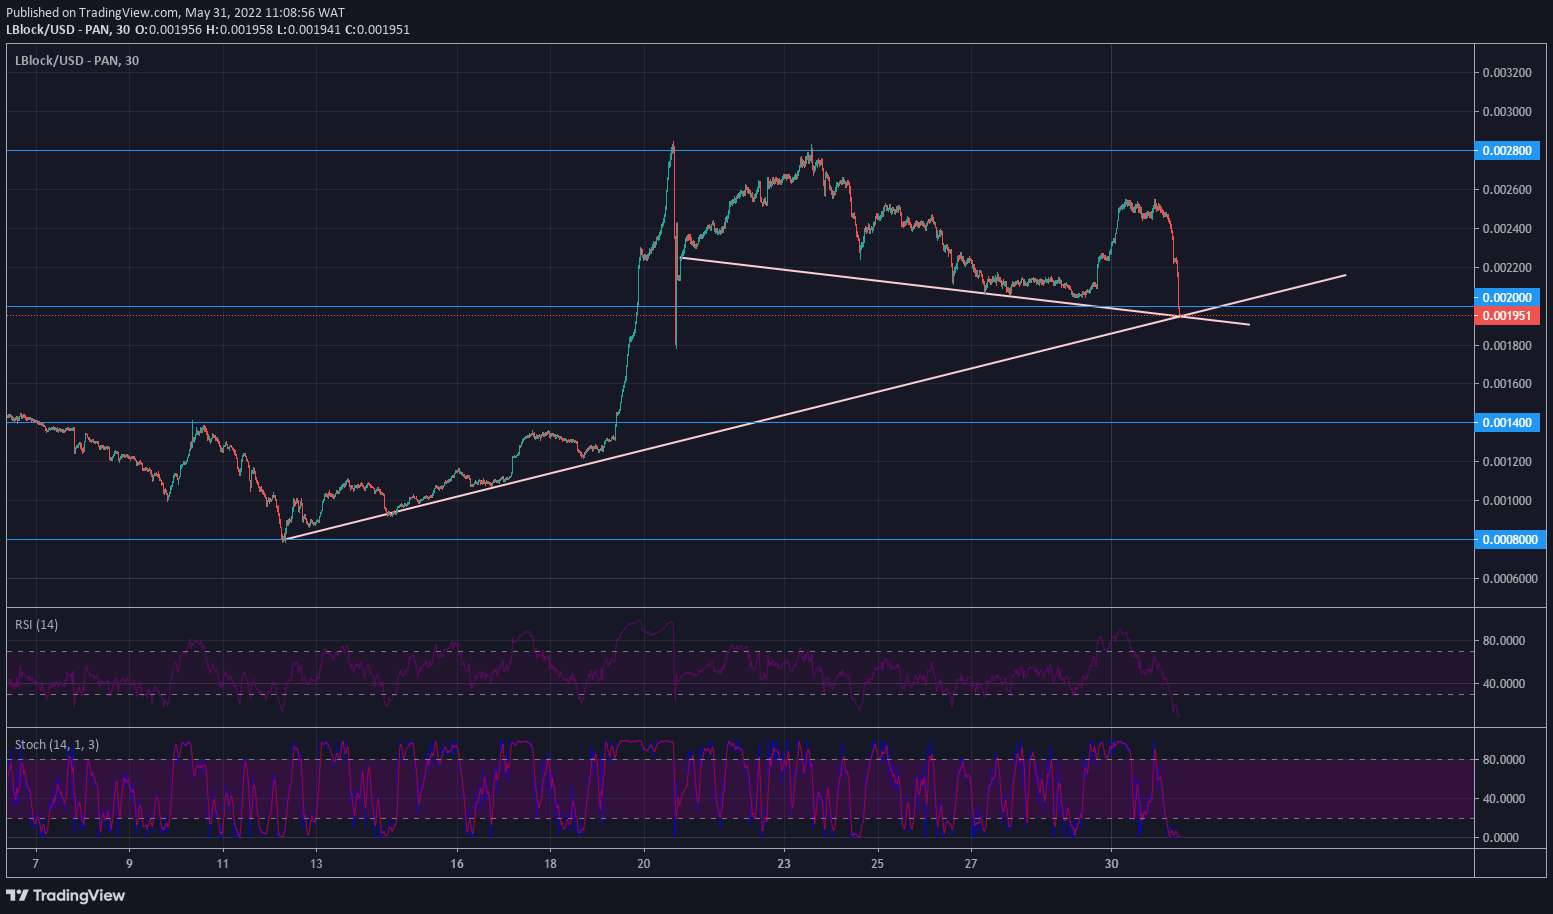
Task: Click the 0.002600 price axis value
Action: 1507,190
